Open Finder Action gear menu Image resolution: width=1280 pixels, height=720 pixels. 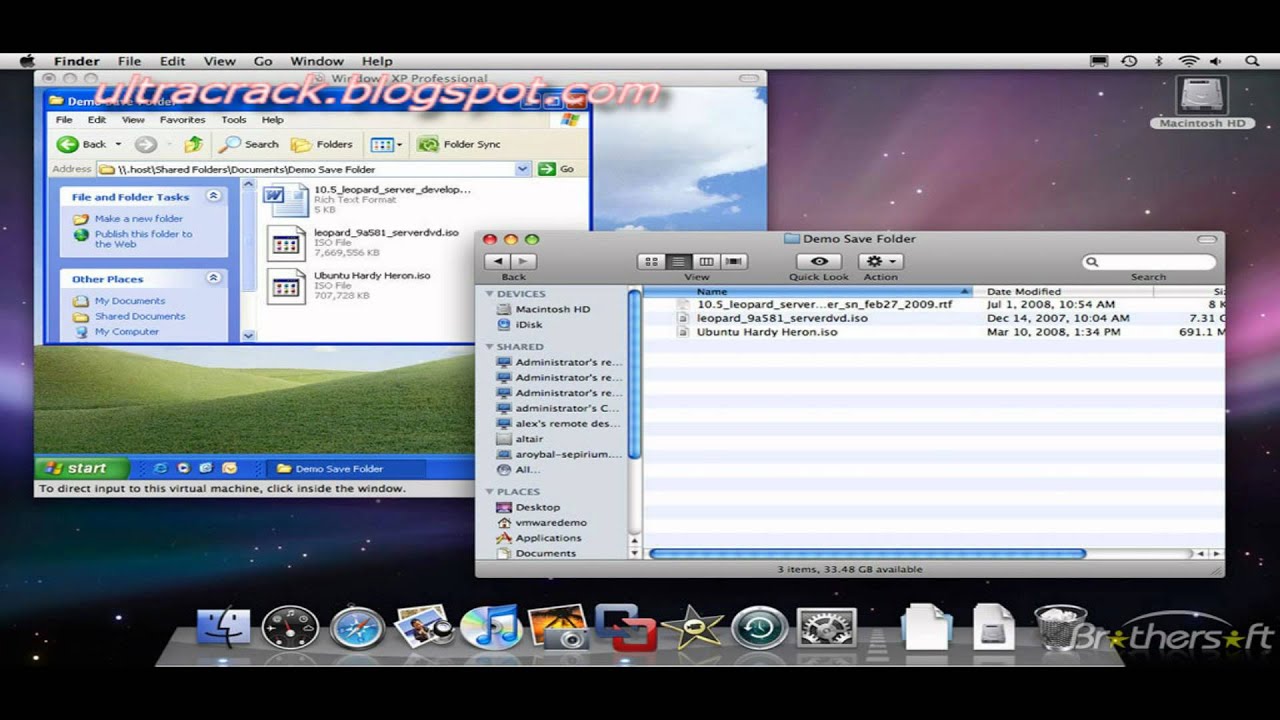click(880, 262)
